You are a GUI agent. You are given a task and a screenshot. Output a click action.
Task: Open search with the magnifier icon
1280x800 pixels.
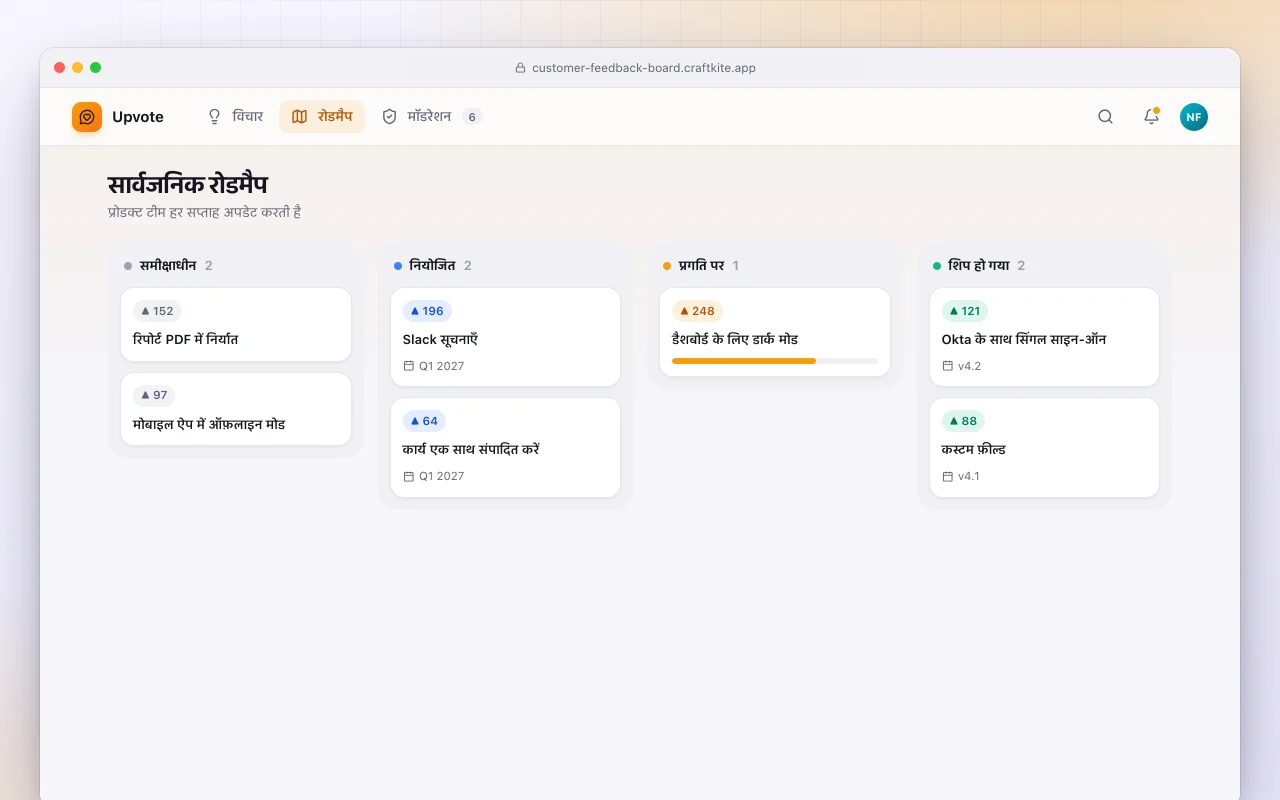[1105, 117]
